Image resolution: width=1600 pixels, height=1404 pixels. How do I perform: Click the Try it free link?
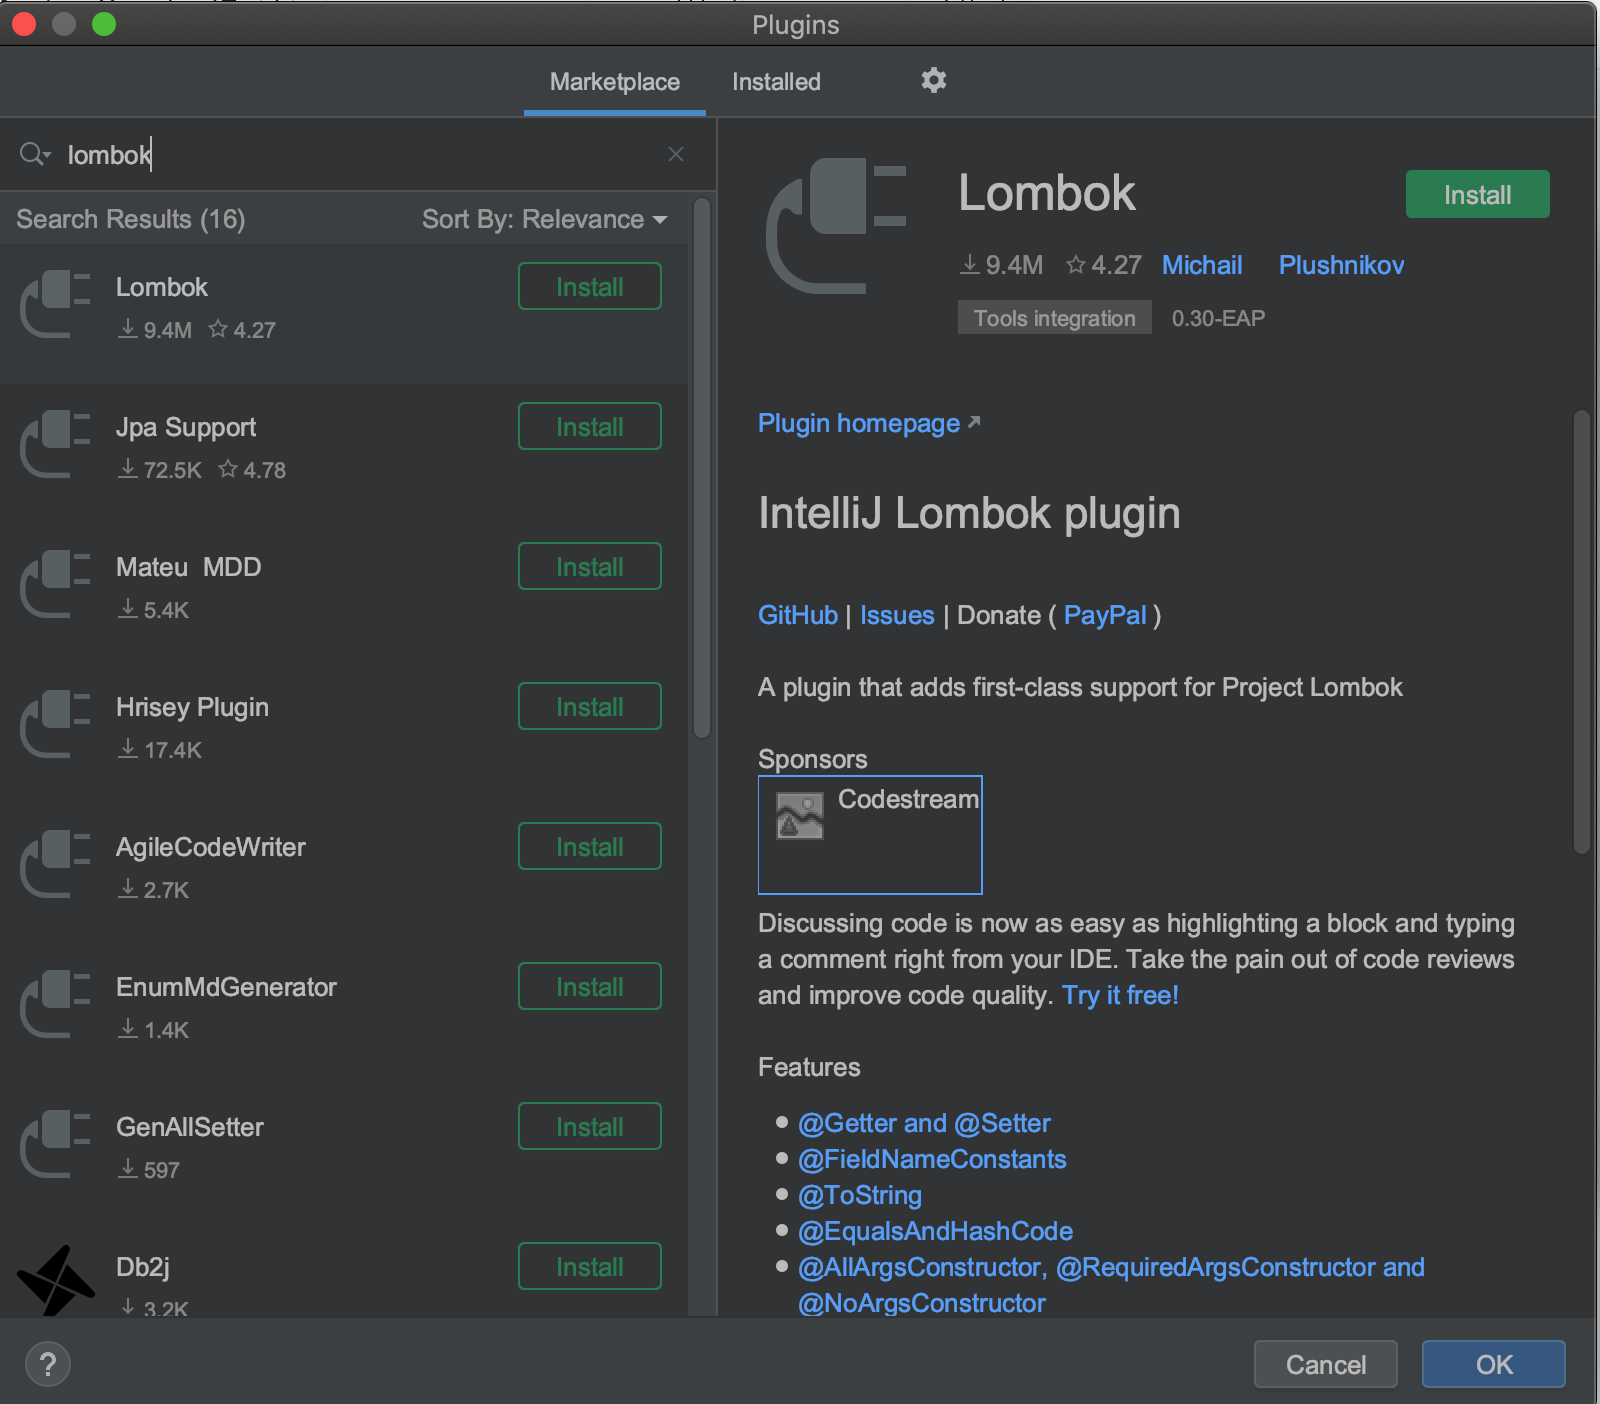(x=1120, y=995)
